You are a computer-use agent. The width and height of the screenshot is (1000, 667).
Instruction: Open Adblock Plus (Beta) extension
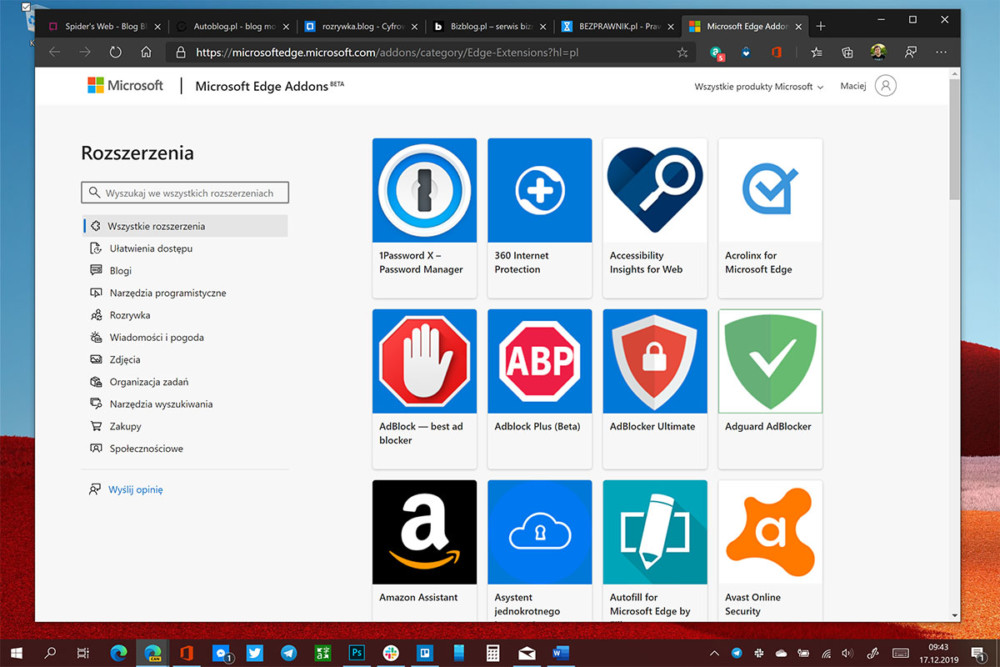(540, 388)
